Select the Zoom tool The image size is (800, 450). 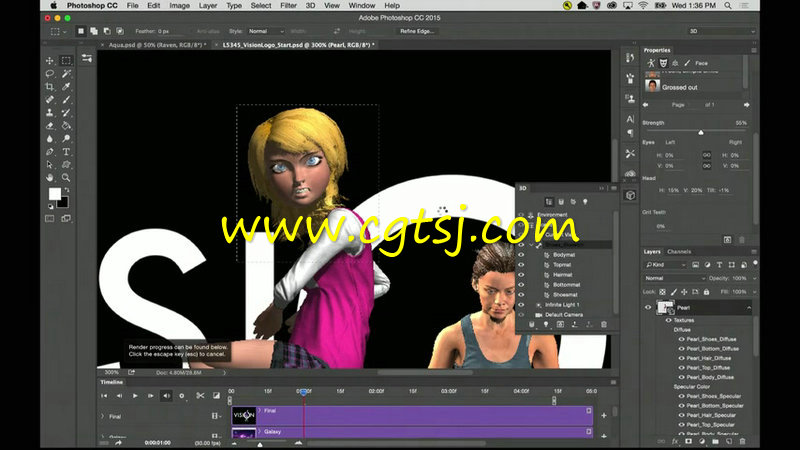tap(66, 178)
